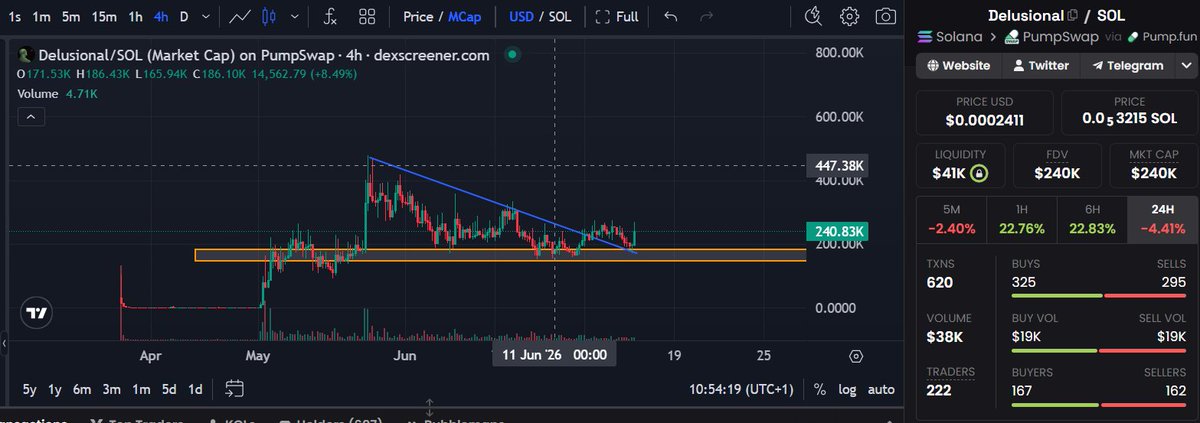Switch chart to MCap mode
The width and height of the screenshot is (1200, 423).
point(464,17)
